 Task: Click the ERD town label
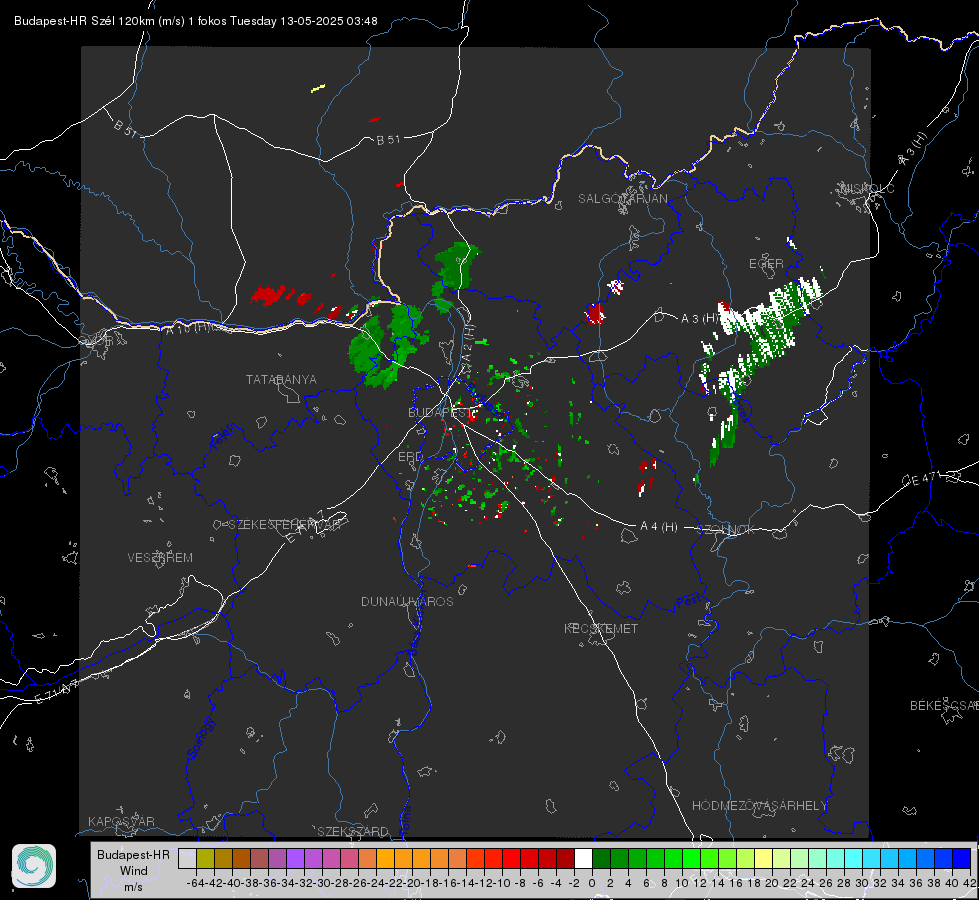pos(410,457)
